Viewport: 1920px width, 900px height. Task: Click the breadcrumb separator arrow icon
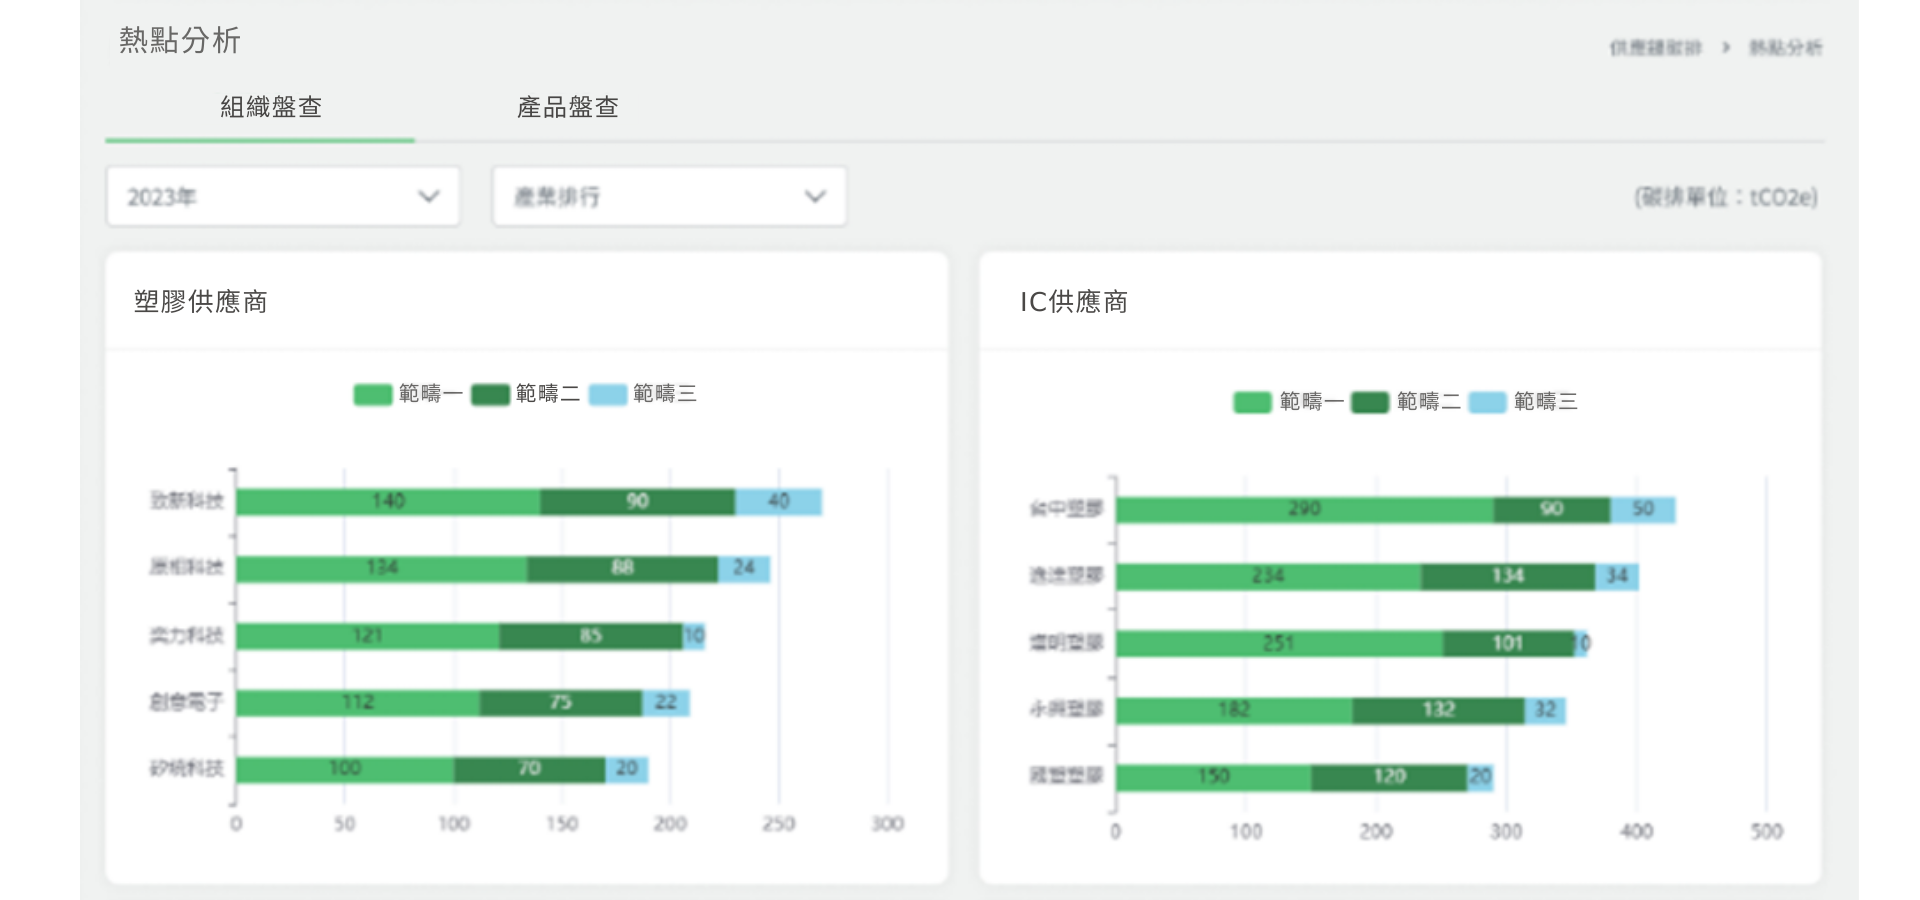[x=1725, y=48]
